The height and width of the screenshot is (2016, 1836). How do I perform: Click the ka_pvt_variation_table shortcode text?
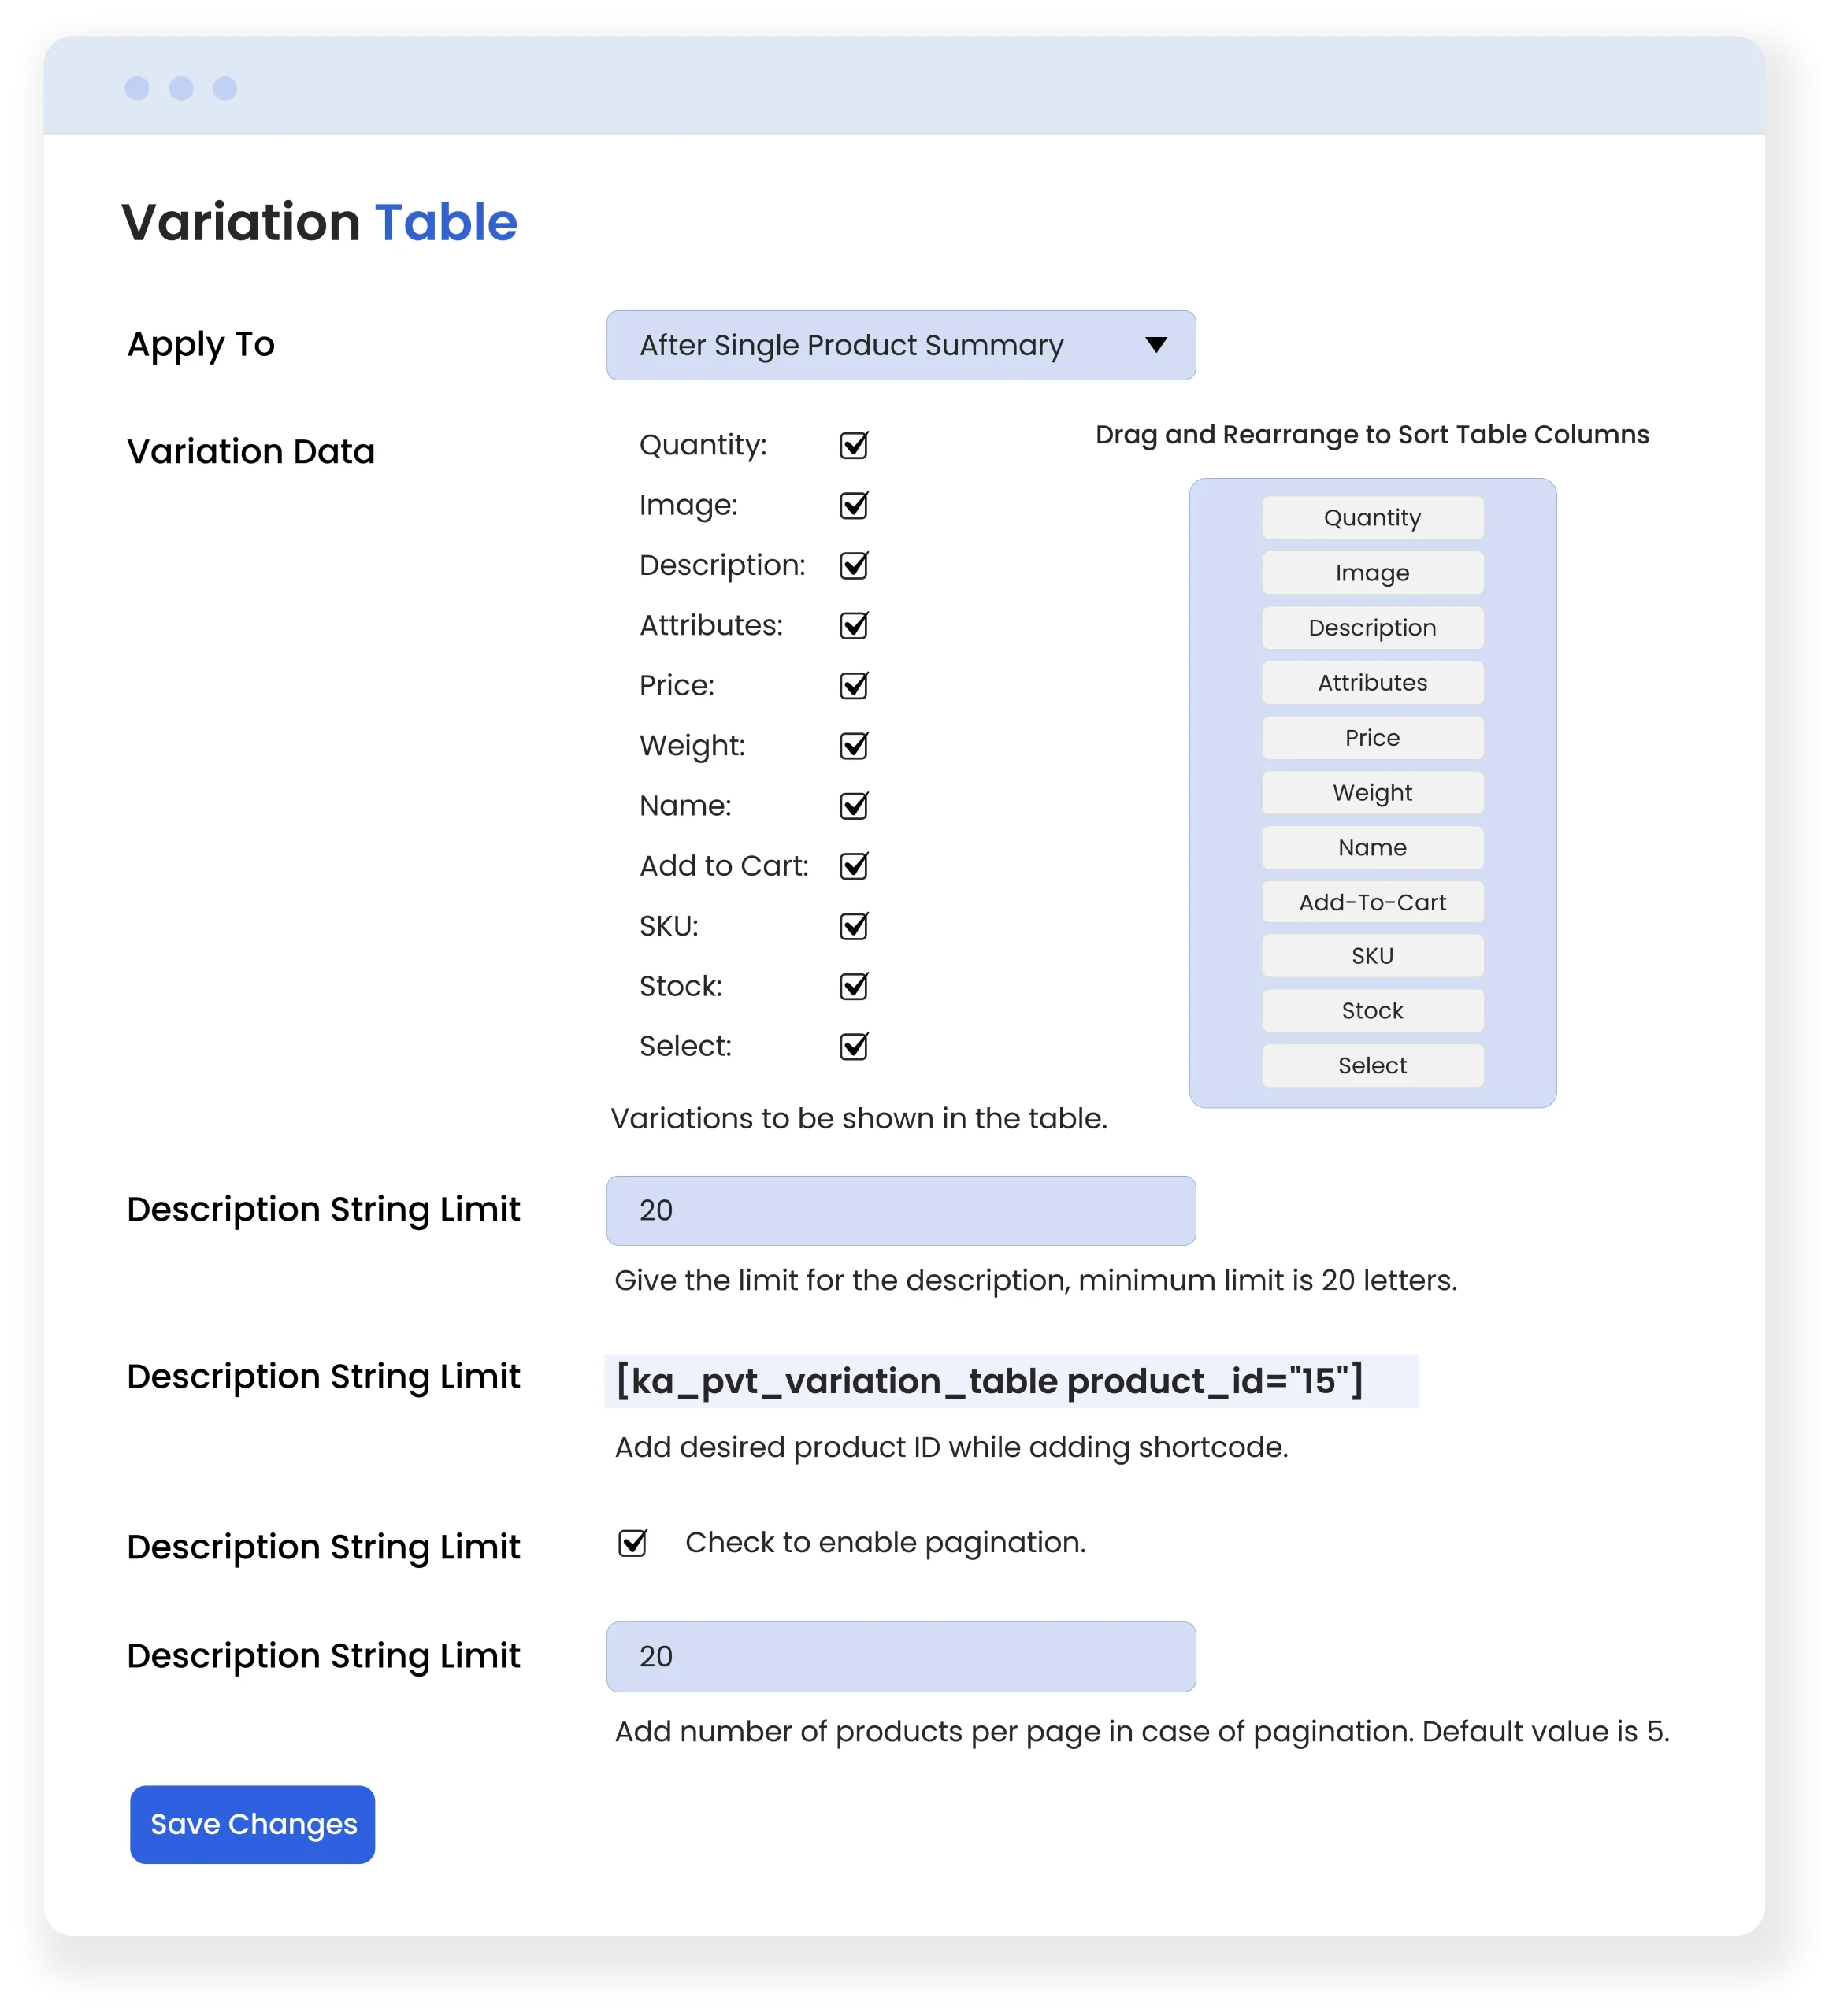[990, 1381]
